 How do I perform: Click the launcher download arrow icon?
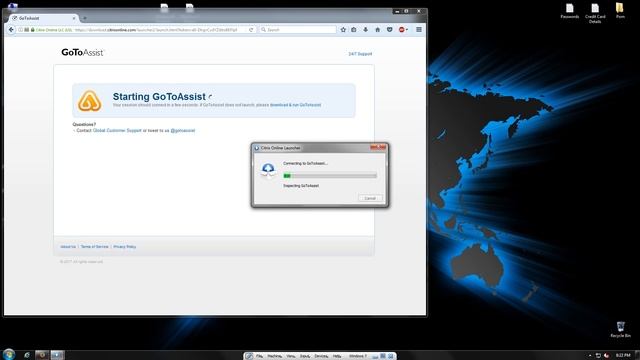(x=268, y=170)
